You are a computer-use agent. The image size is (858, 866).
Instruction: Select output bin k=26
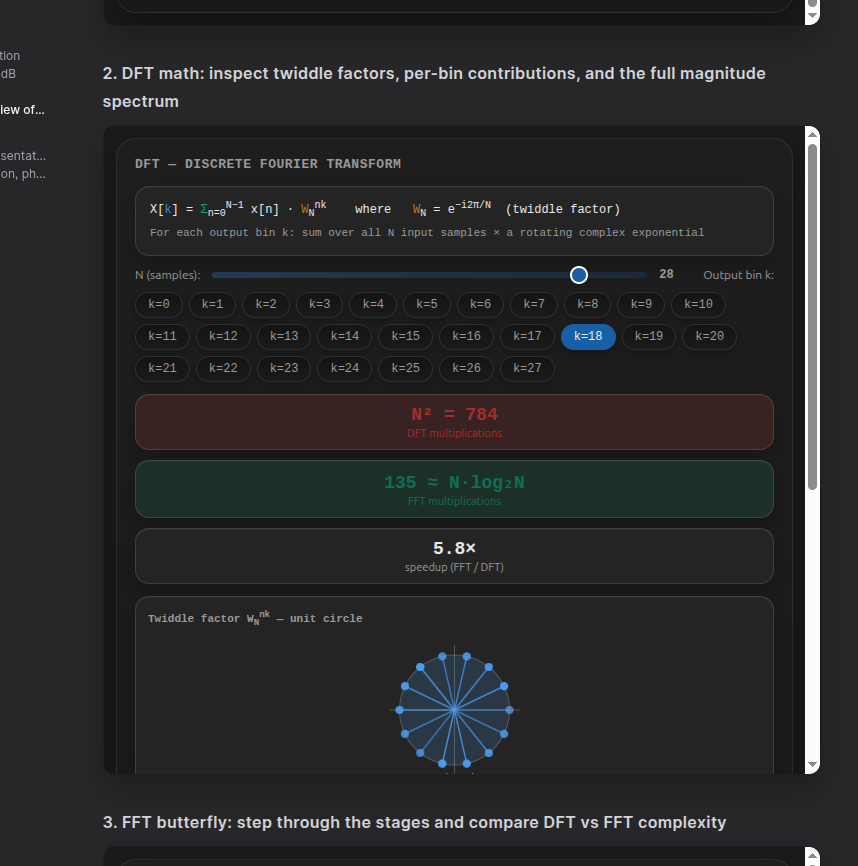[466, 368]
